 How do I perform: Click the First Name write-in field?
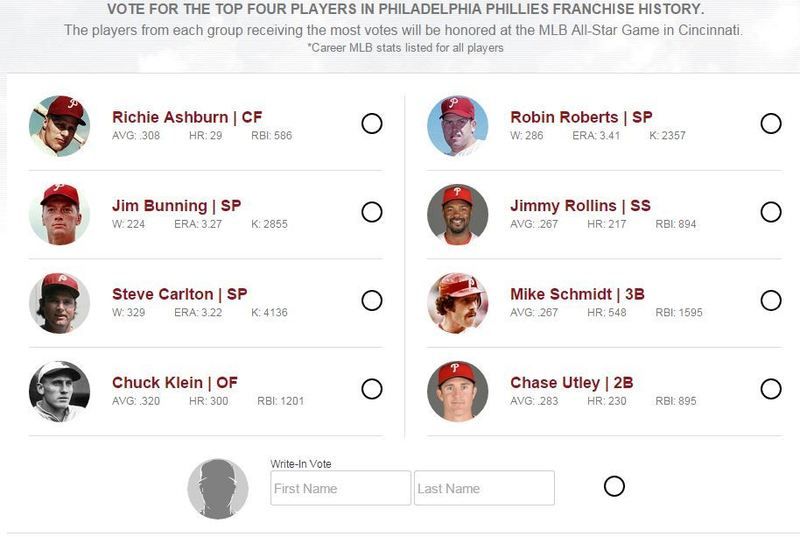click(340, 488)
